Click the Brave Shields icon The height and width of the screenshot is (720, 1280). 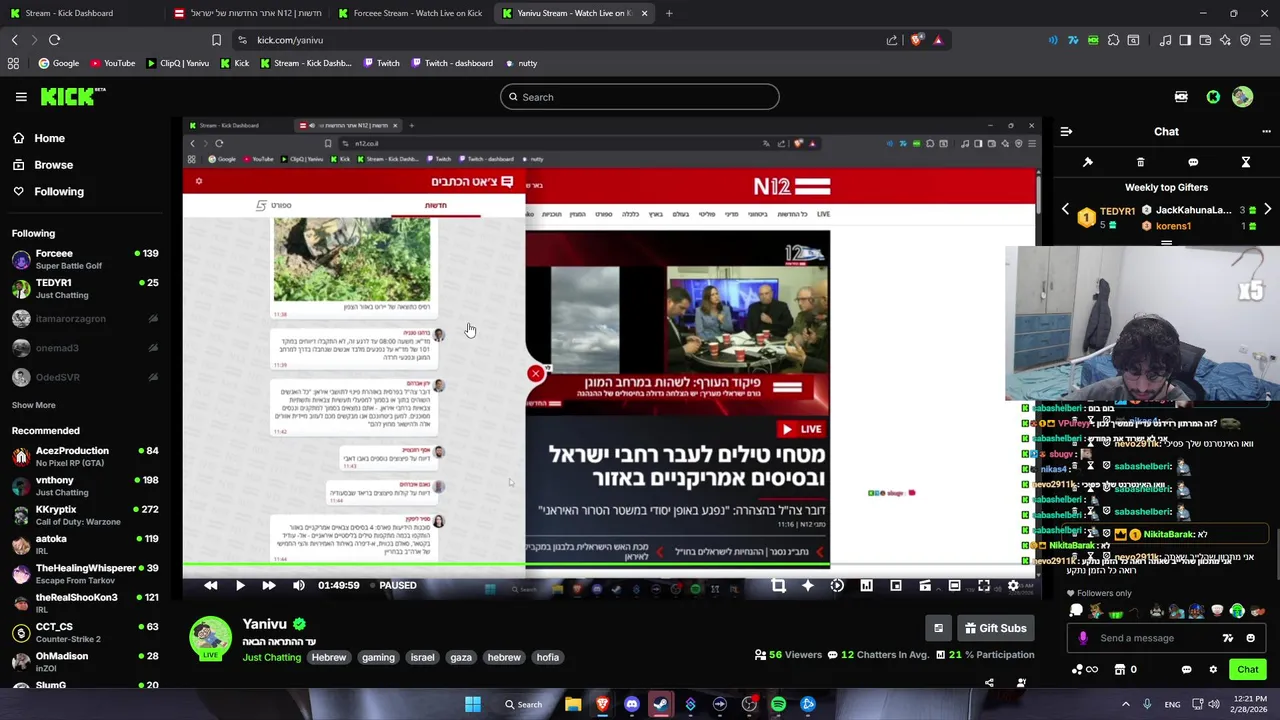pos(916,40)
